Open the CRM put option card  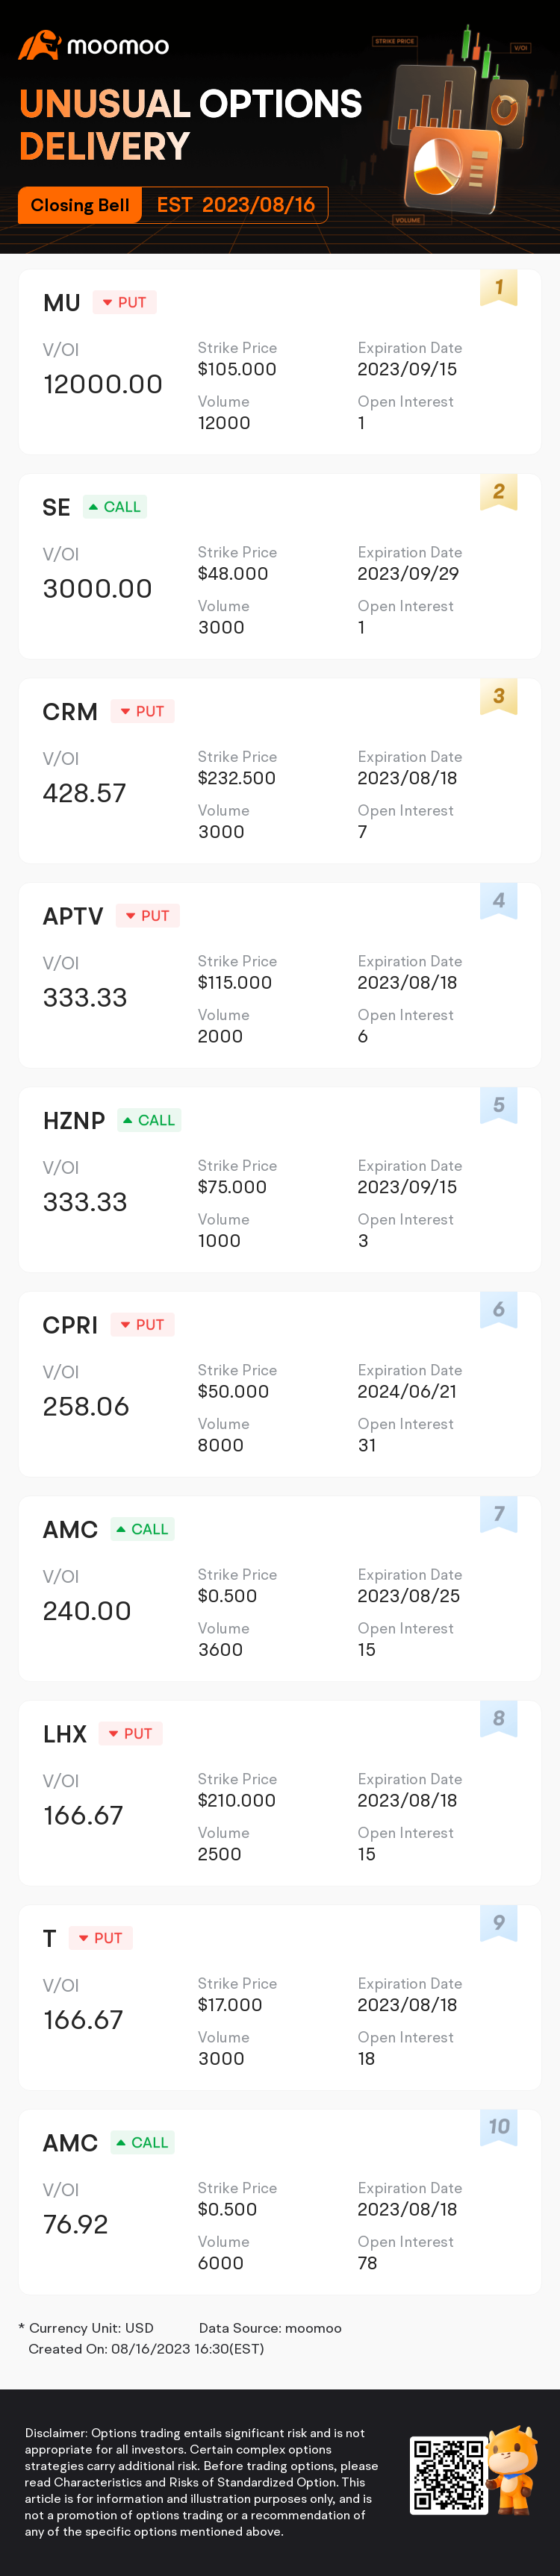click(280, 770)
